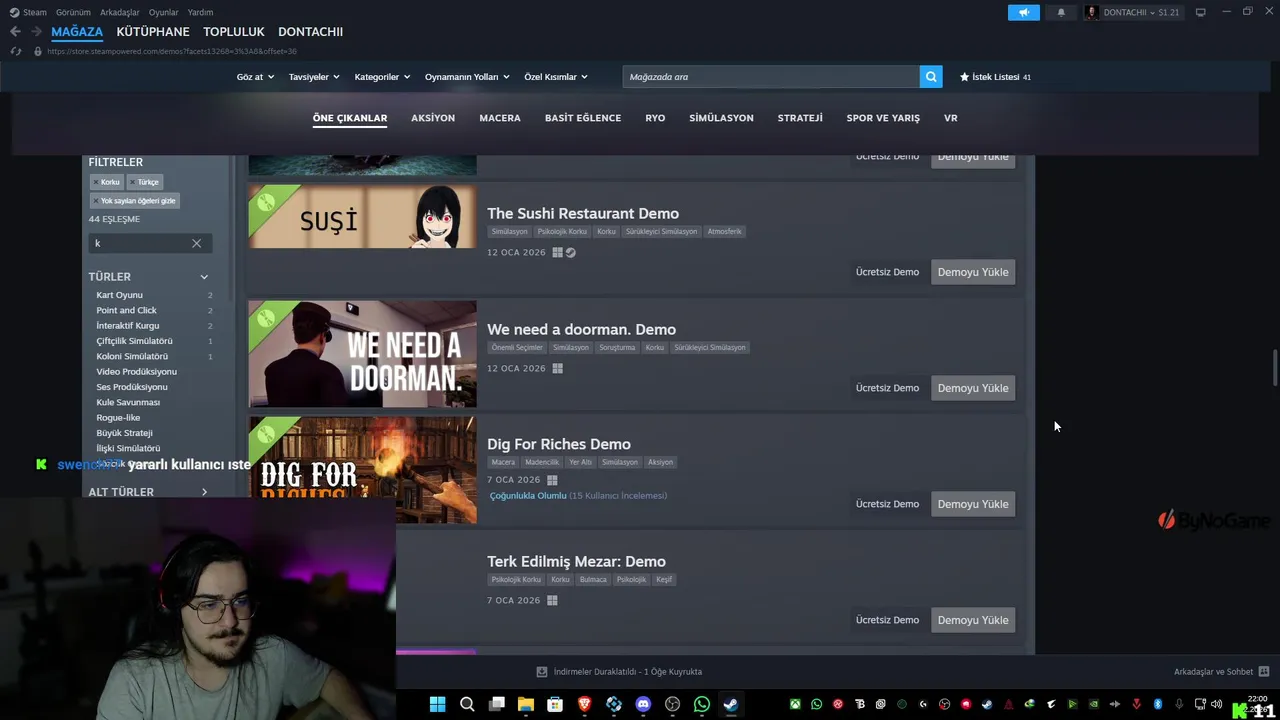The height and width of the screenshot is (720, 1280).
Task: Launch Brave browser from the taskbar
Action: tap(584, 704)
